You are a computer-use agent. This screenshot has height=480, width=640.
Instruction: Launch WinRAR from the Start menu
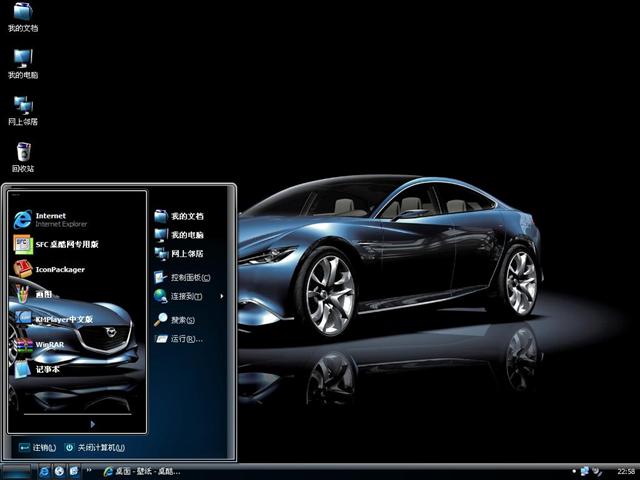pyautogui.click(x=50, y=344)
